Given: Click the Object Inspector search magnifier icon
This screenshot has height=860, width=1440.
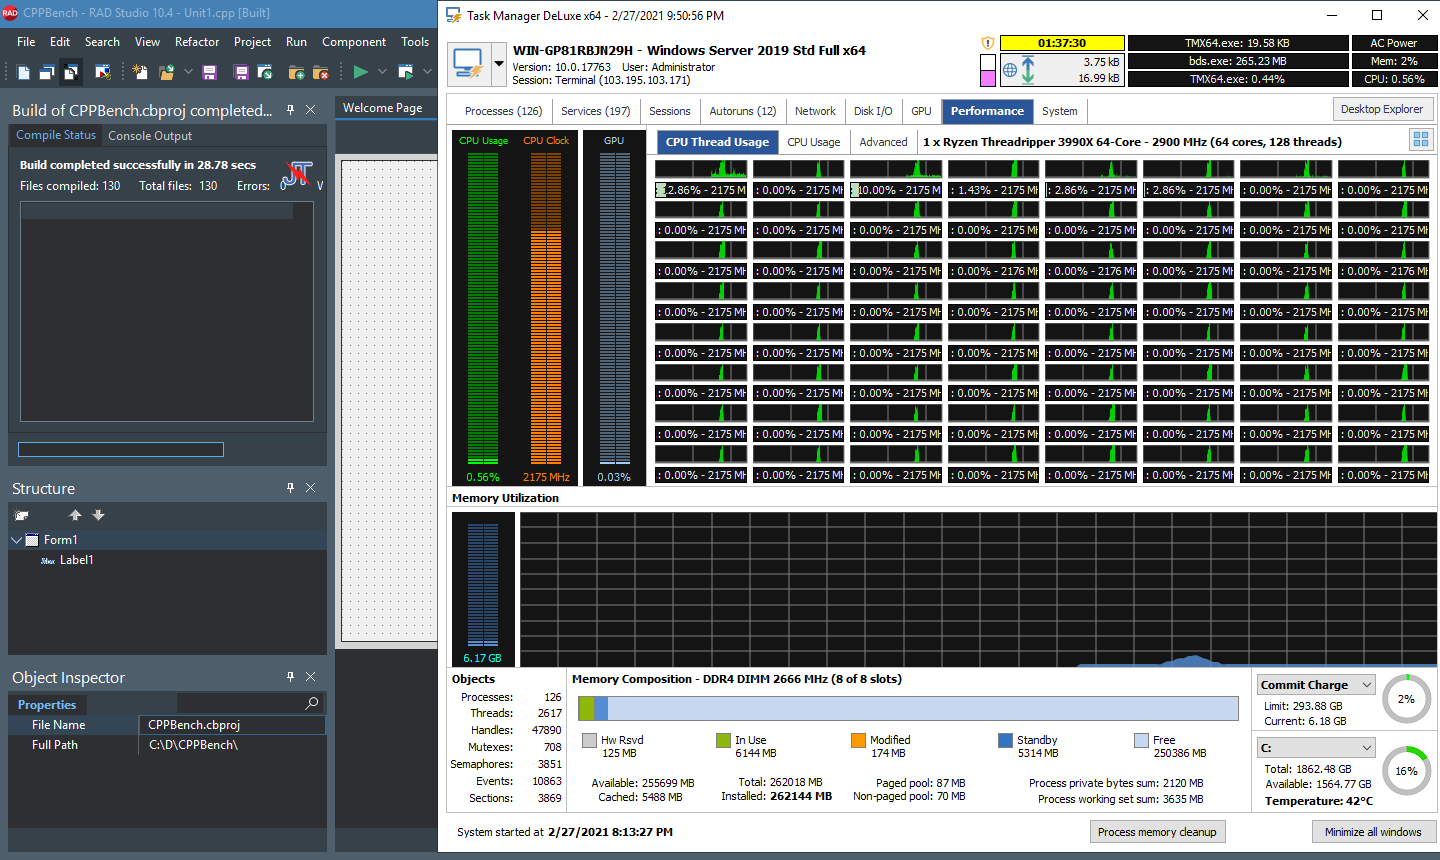Looking at the screenshot, I should (x=312, y=704).
